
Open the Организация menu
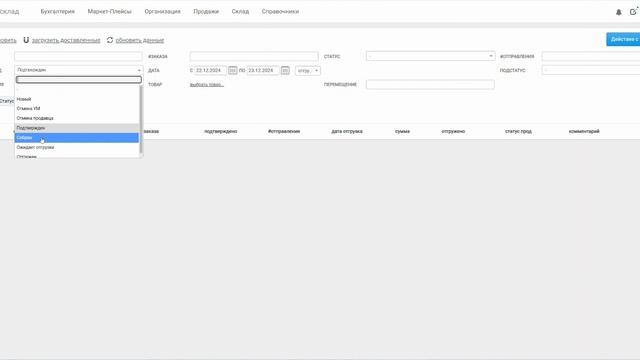pos(162,11)
